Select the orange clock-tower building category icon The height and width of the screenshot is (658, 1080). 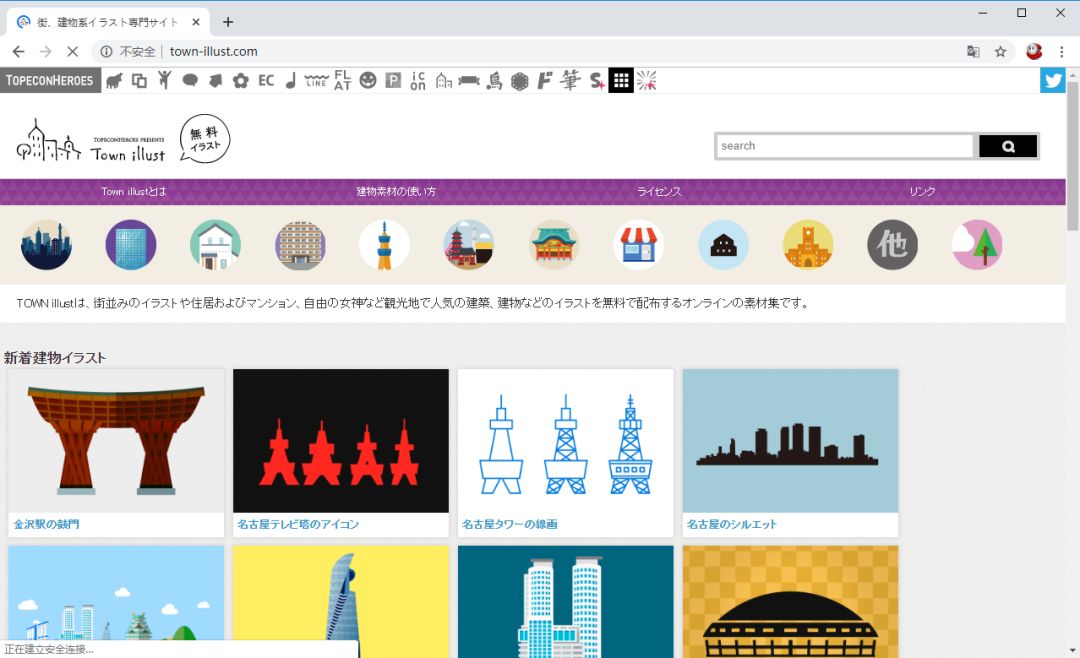coord(808,245)
